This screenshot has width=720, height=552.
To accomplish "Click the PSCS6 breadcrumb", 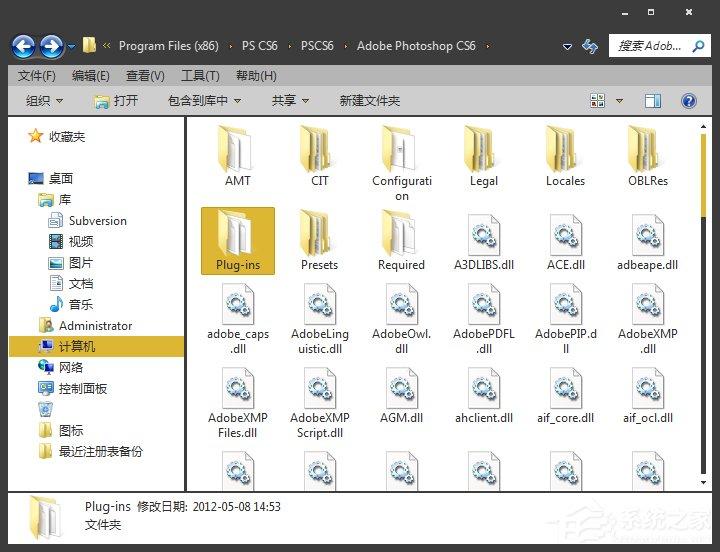I will [317, 46].
